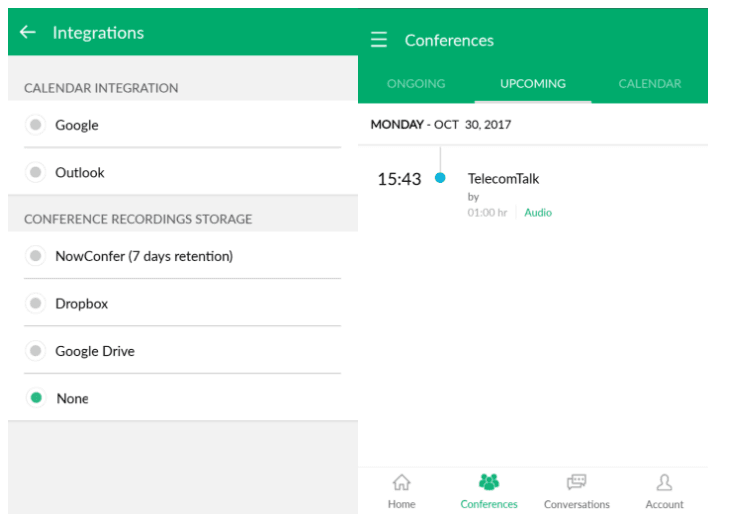
Task: Choose NowConfer 7 days retention storage
Action: pos(35,256)
